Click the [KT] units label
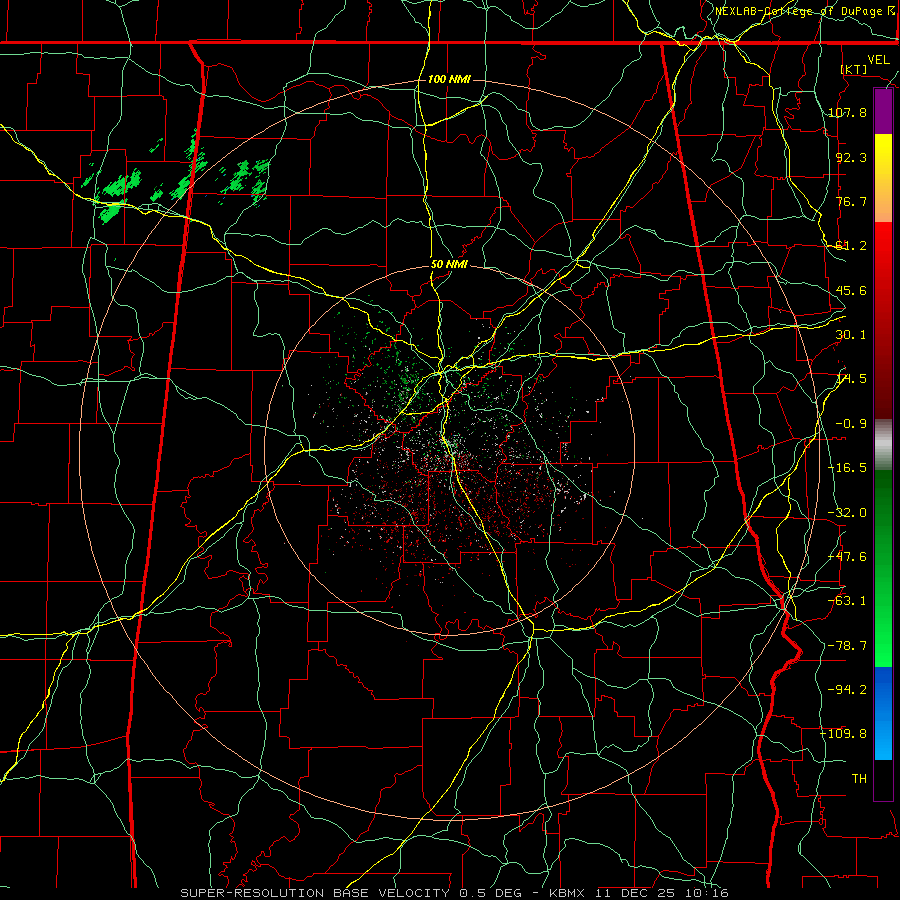 pos(854,69)
